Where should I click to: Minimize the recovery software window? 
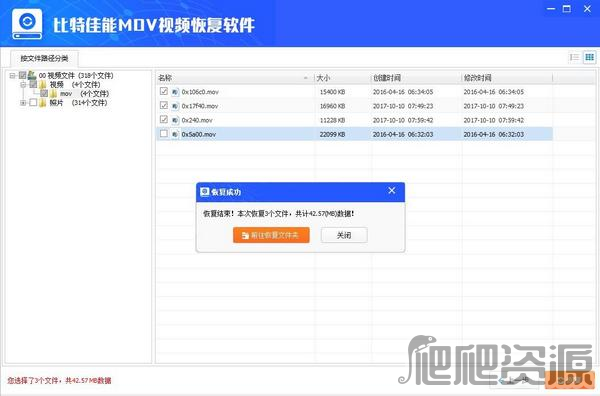pyautogui.click(x=551, y=9)
